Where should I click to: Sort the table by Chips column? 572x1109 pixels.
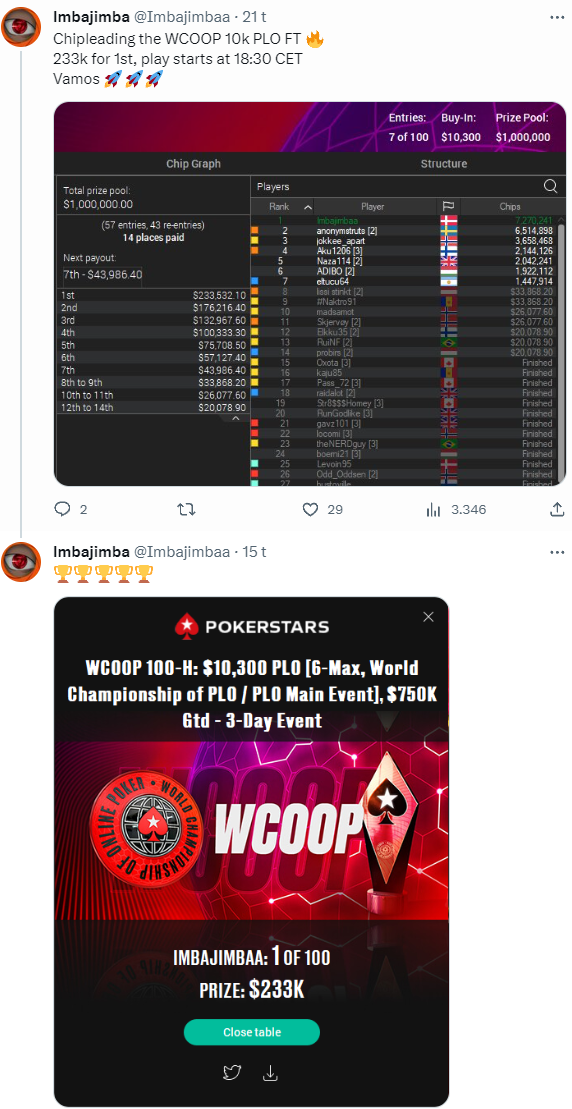click(x=508, y=207)
